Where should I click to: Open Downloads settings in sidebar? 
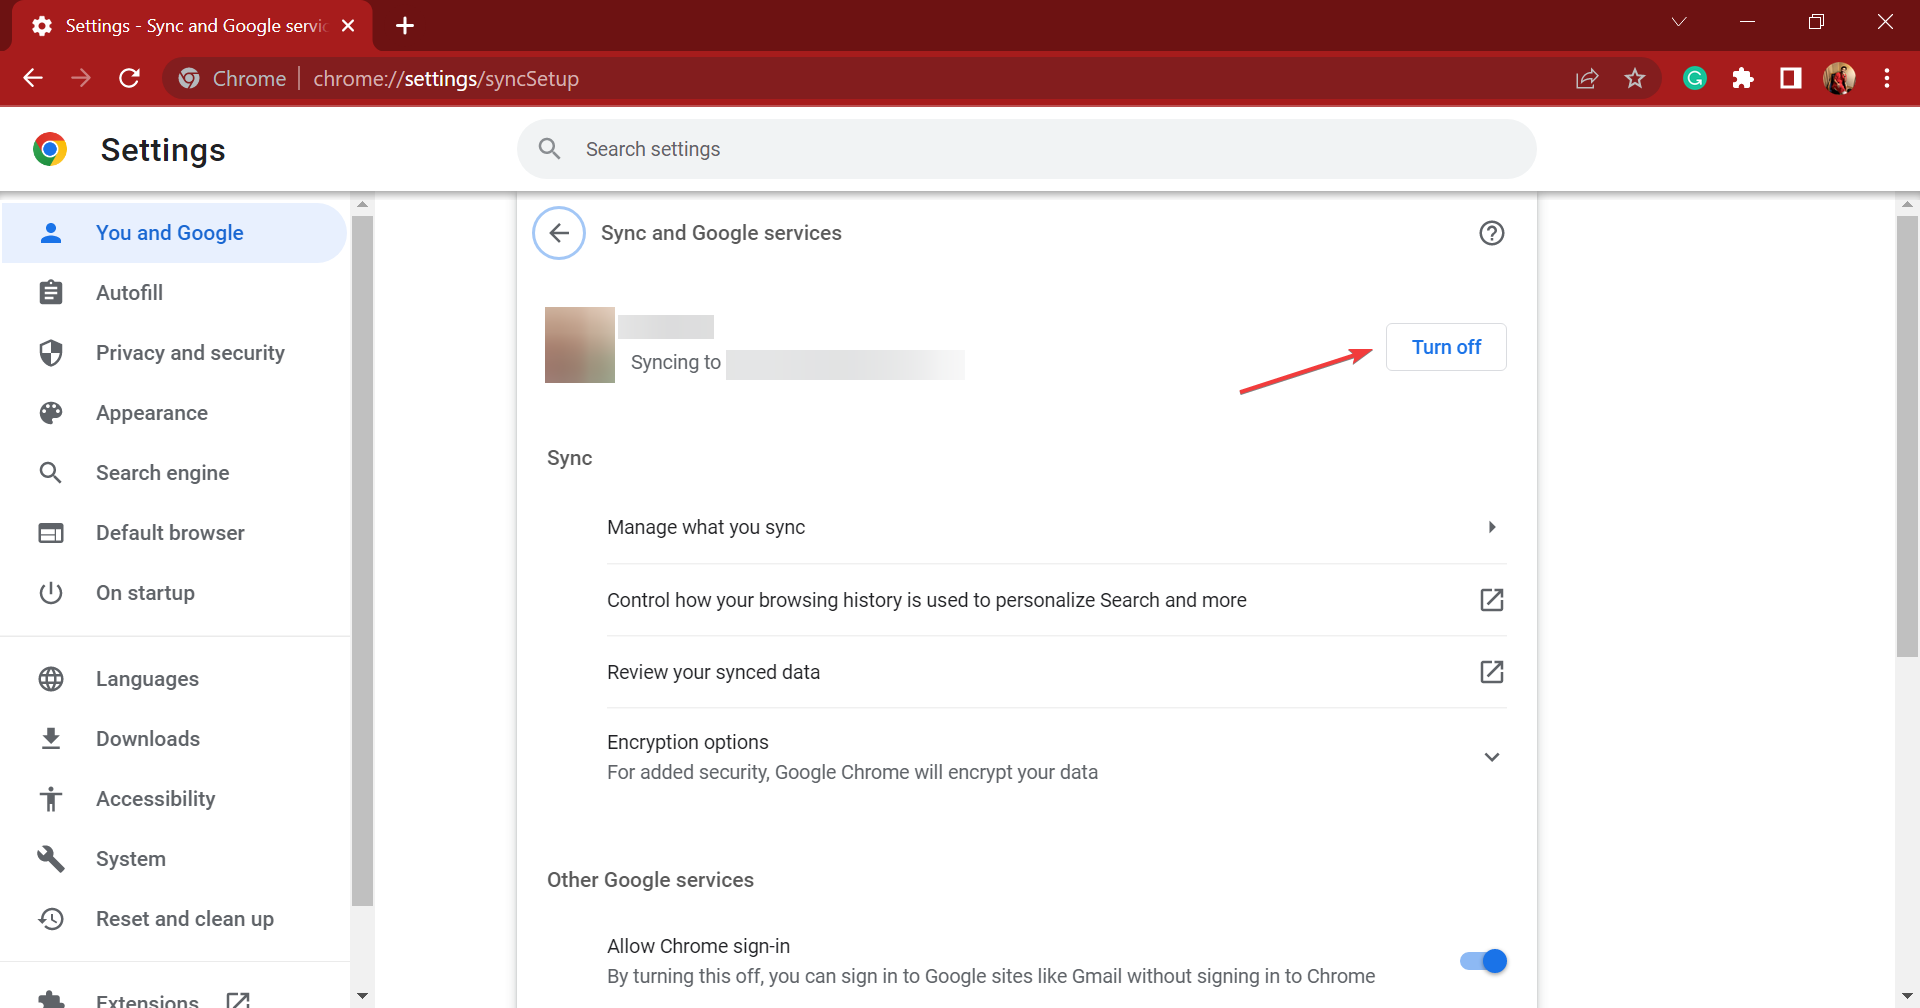[175, 739]
